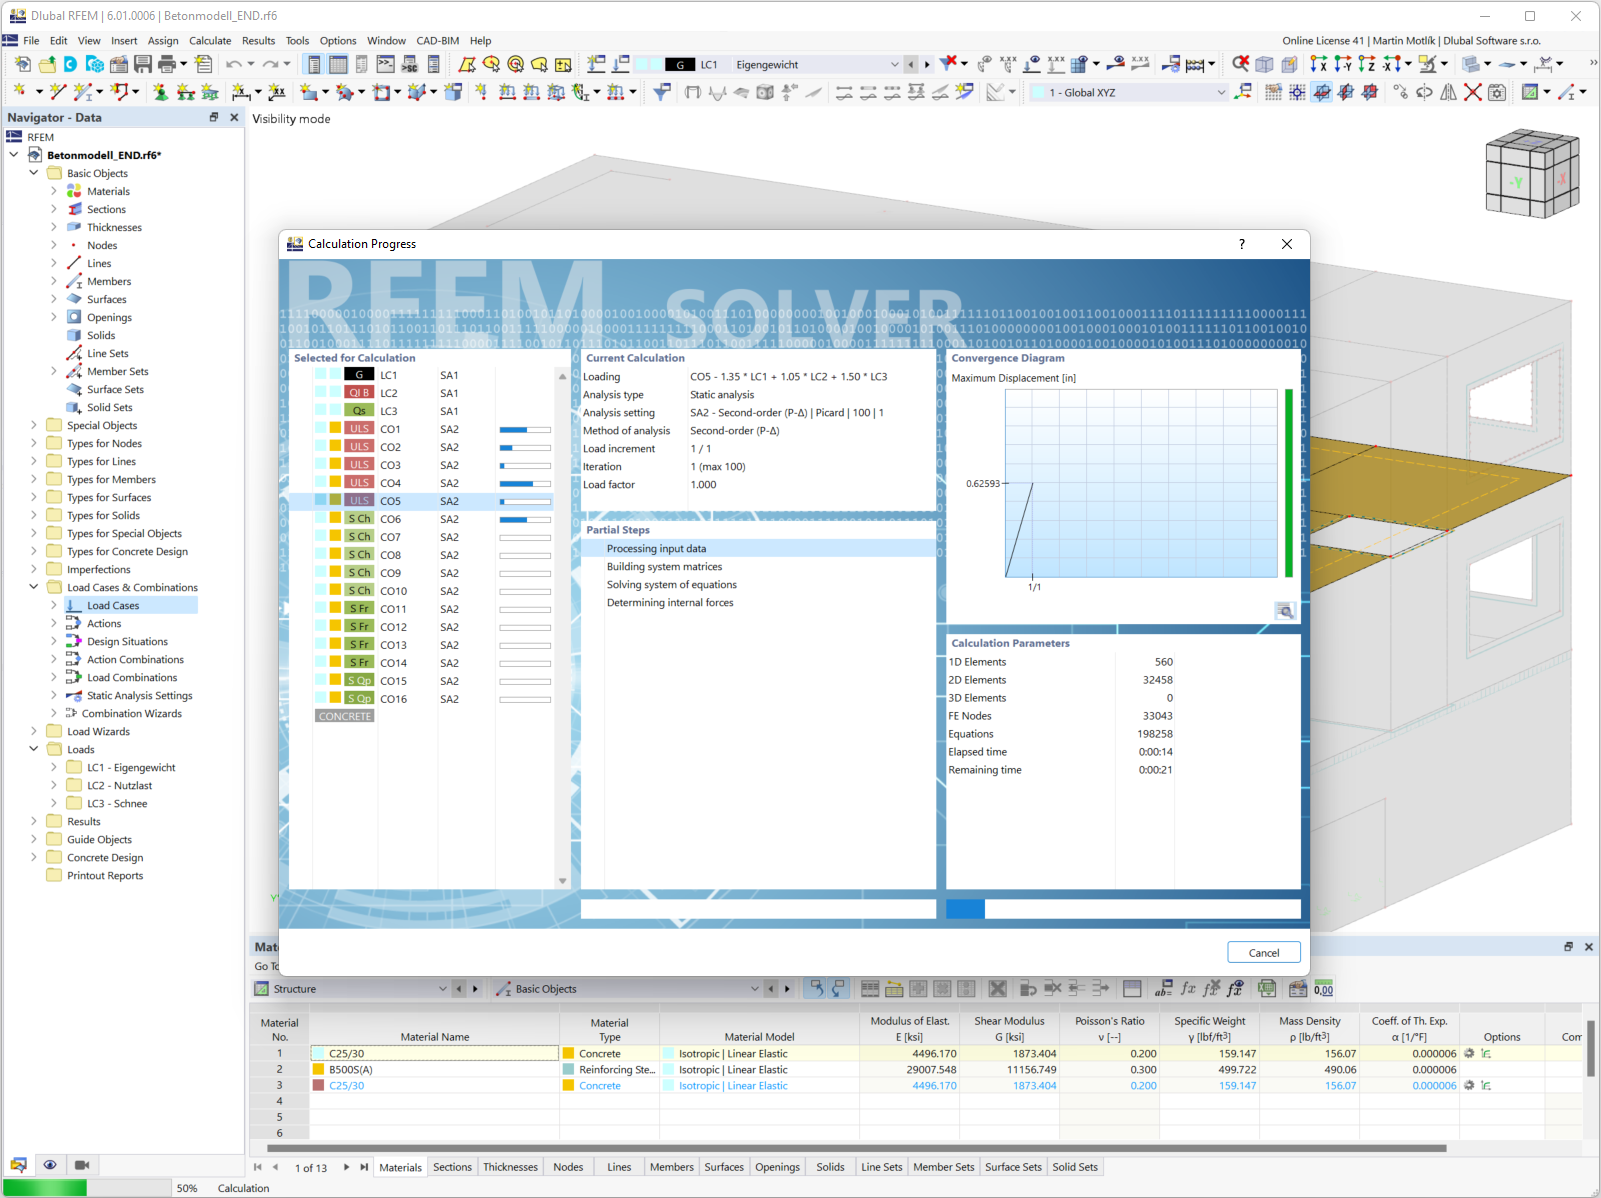This screenshot has height=1198, width=1601.
Task: Collapse the Load Cases & Combinations tree branch
Action: tap(33, 587)
